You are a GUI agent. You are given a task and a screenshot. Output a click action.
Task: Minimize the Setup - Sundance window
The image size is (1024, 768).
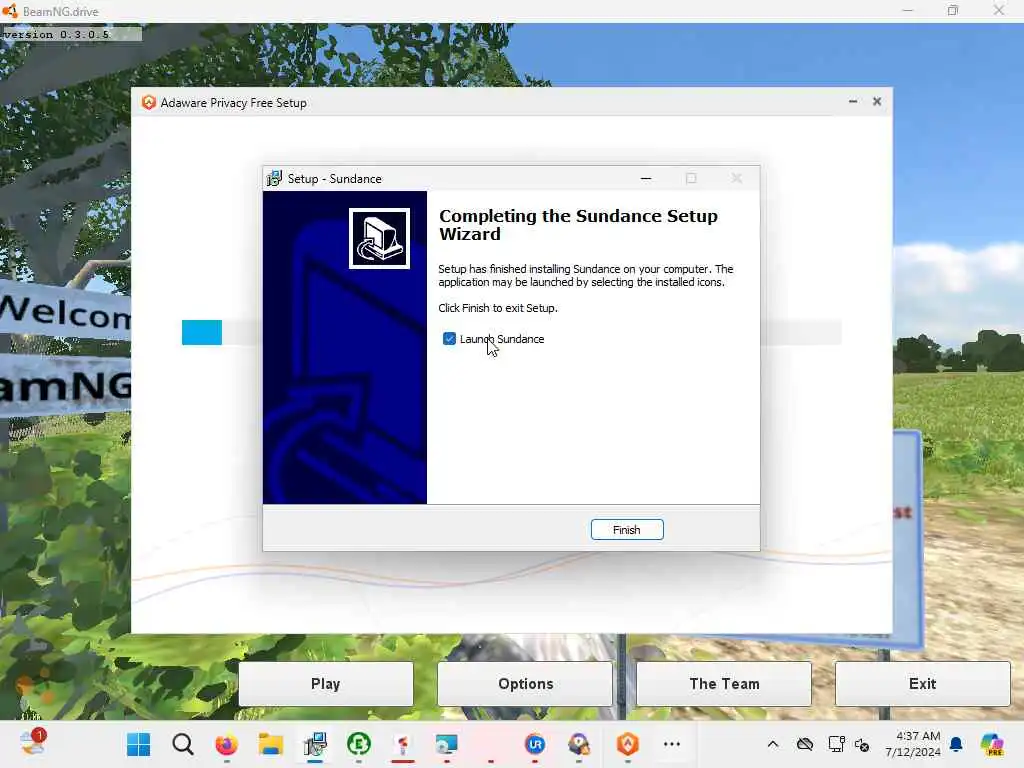646,178
